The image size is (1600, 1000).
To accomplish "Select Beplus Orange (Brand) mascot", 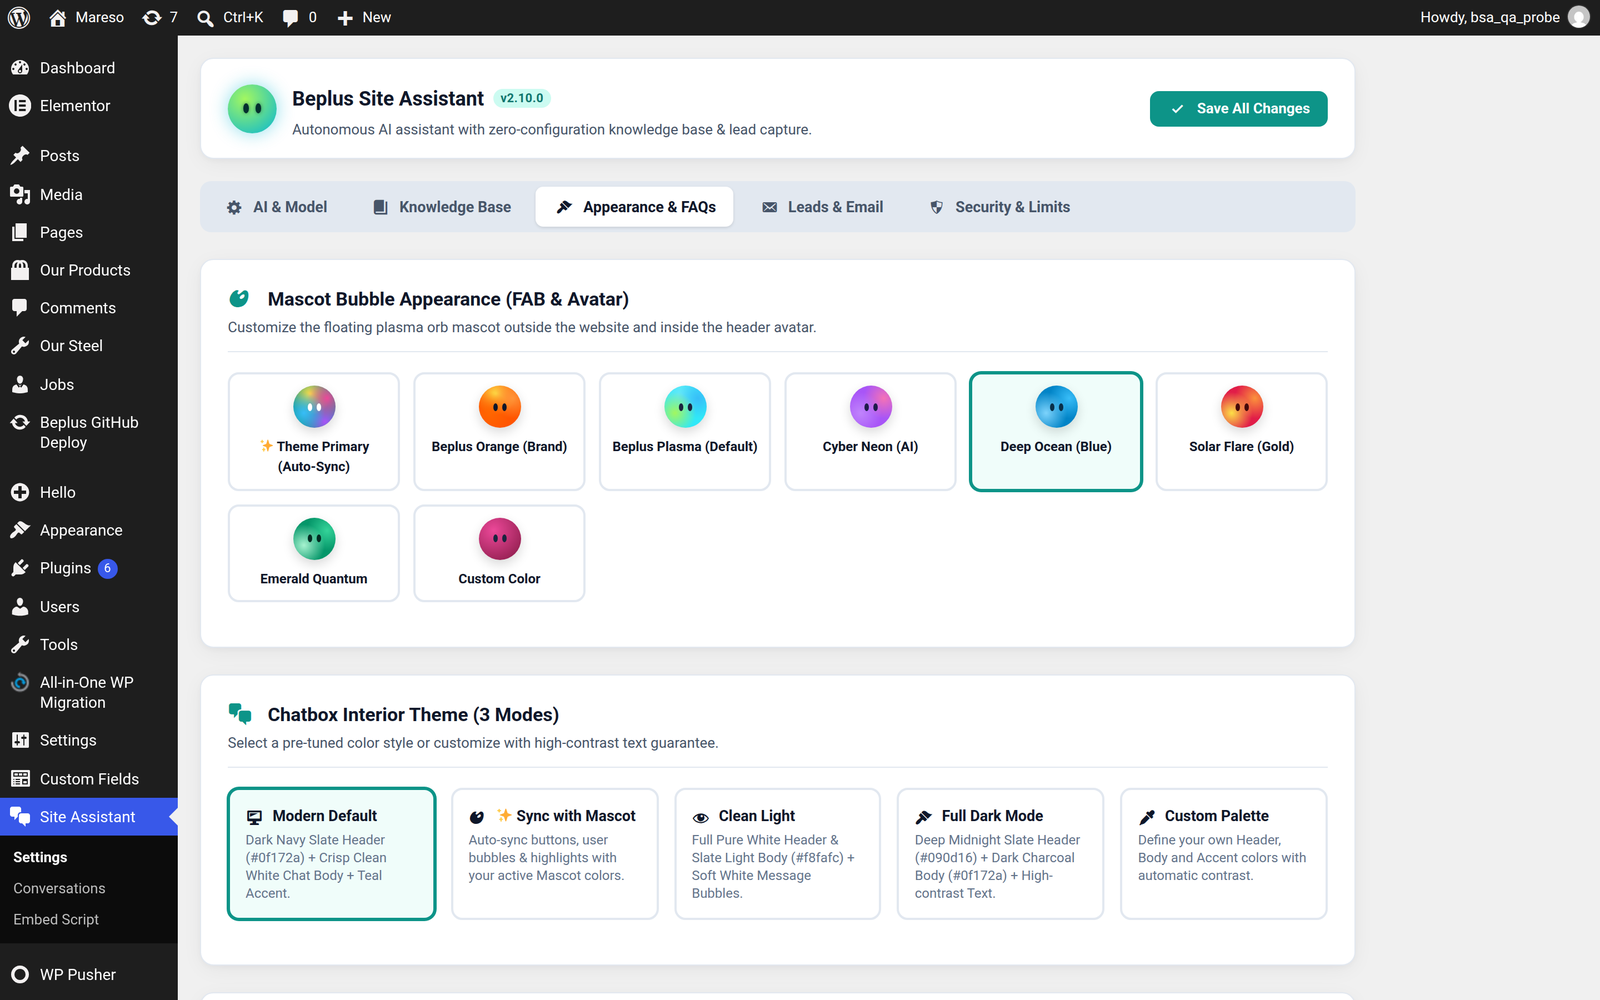I will (x=499, y=432).
